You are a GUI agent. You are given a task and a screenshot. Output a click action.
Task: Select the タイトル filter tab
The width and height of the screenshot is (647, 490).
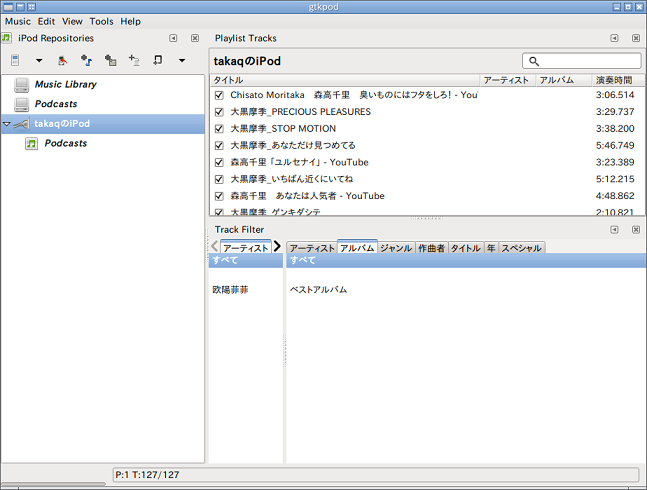(466, 248)
